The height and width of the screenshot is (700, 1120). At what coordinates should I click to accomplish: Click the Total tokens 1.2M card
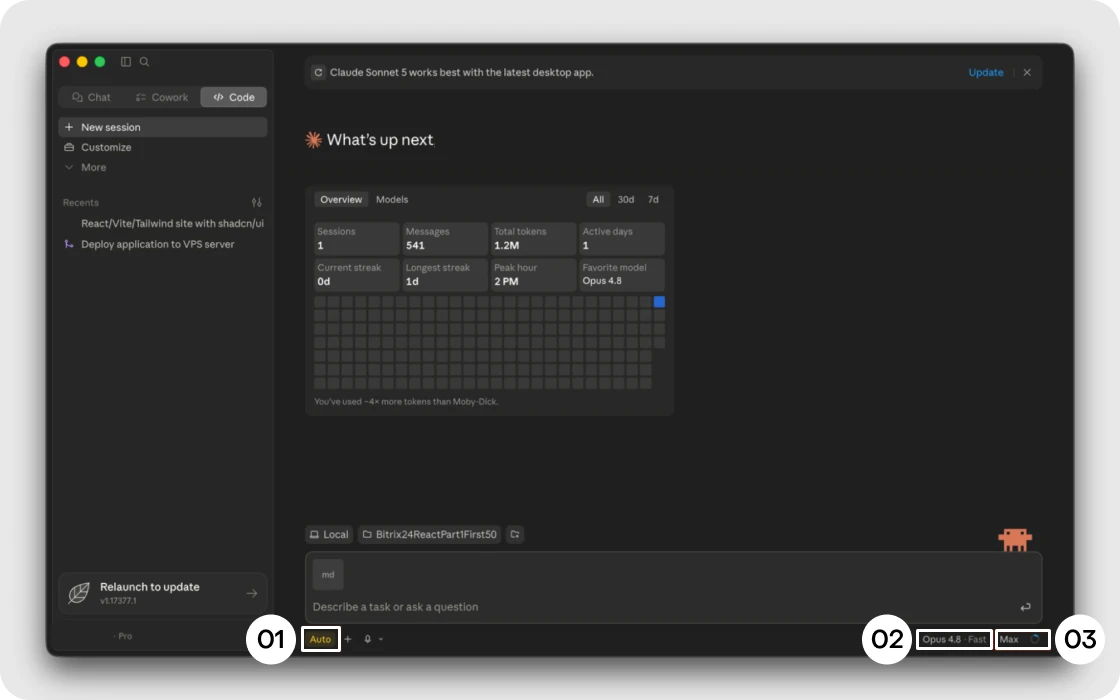534,239
